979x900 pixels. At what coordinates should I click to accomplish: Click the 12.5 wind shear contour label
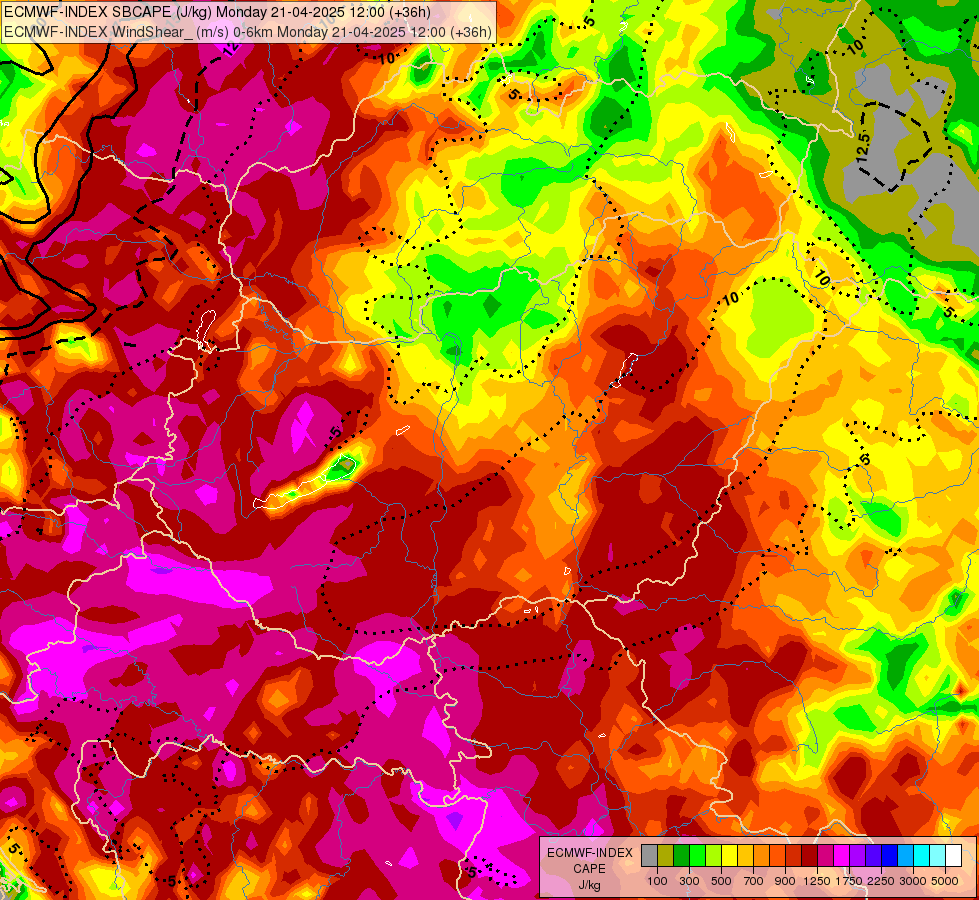tap(863, 147)
